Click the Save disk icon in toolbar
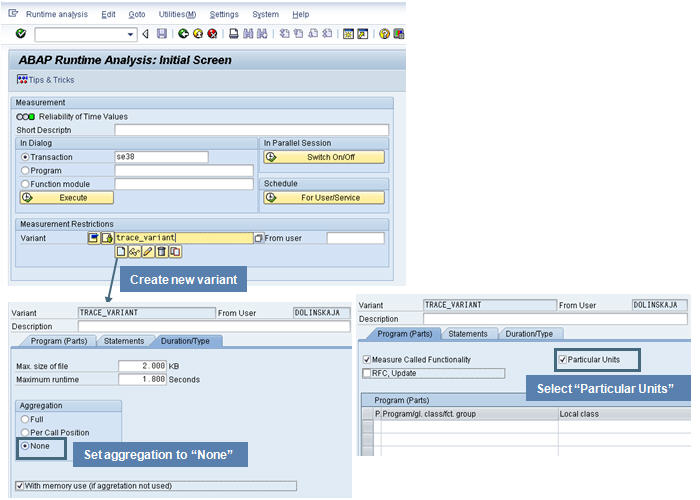The image size is (700, 500). click(x=162, y=34)
